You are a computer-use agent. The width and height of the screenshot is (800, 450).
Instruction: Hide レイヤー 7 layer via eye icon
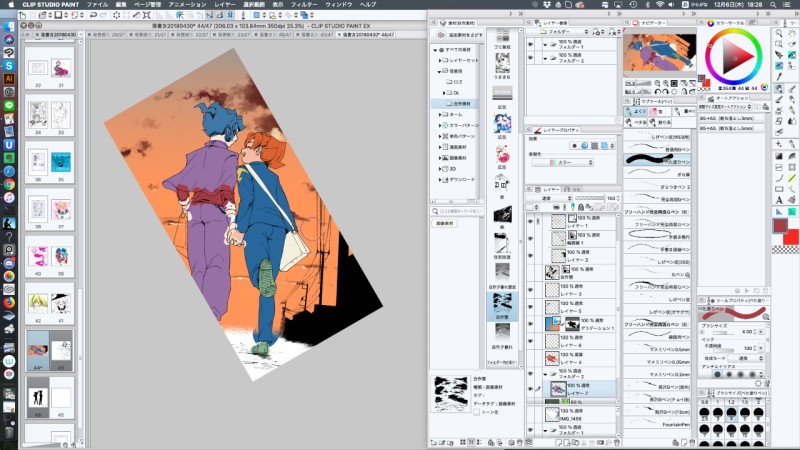(x=531, y=389)
